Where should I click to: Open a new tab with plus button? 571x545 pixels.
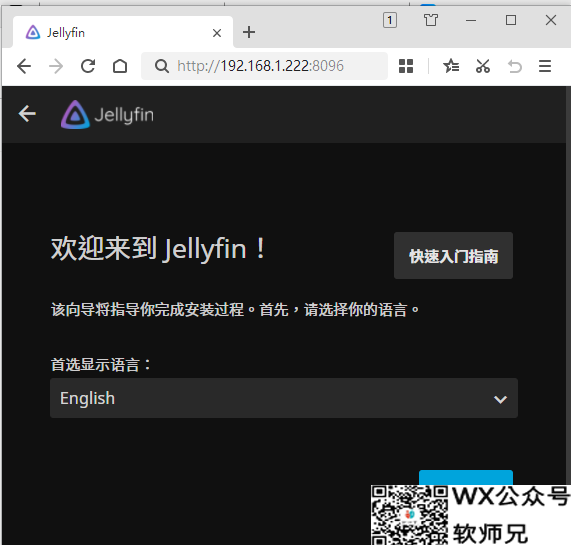(x=249, y=32)
